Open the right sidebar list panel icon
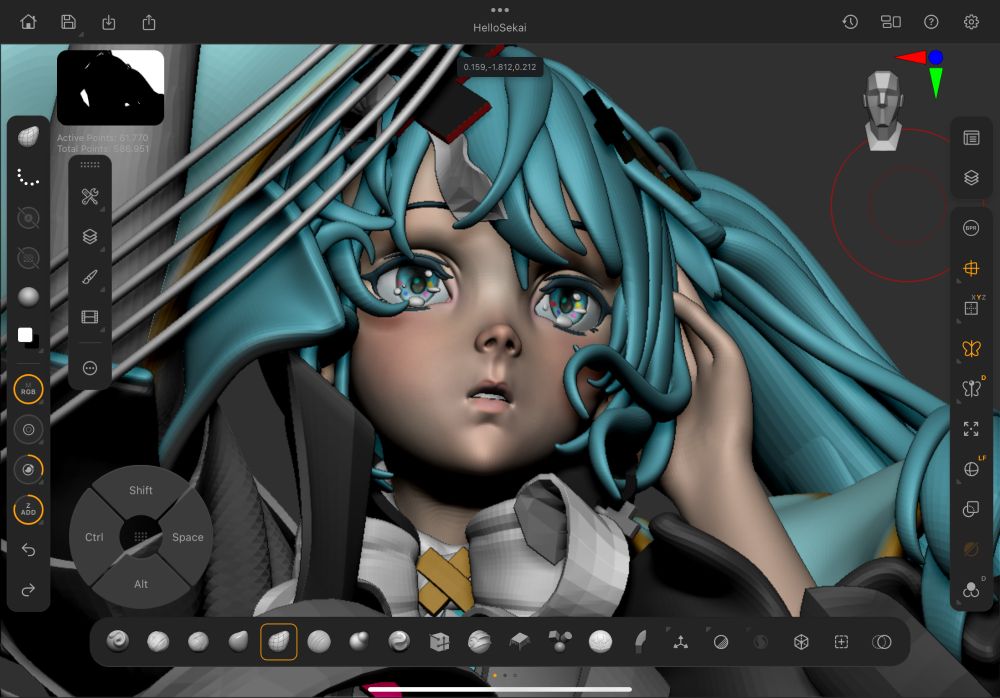 (x=971, y=138)
